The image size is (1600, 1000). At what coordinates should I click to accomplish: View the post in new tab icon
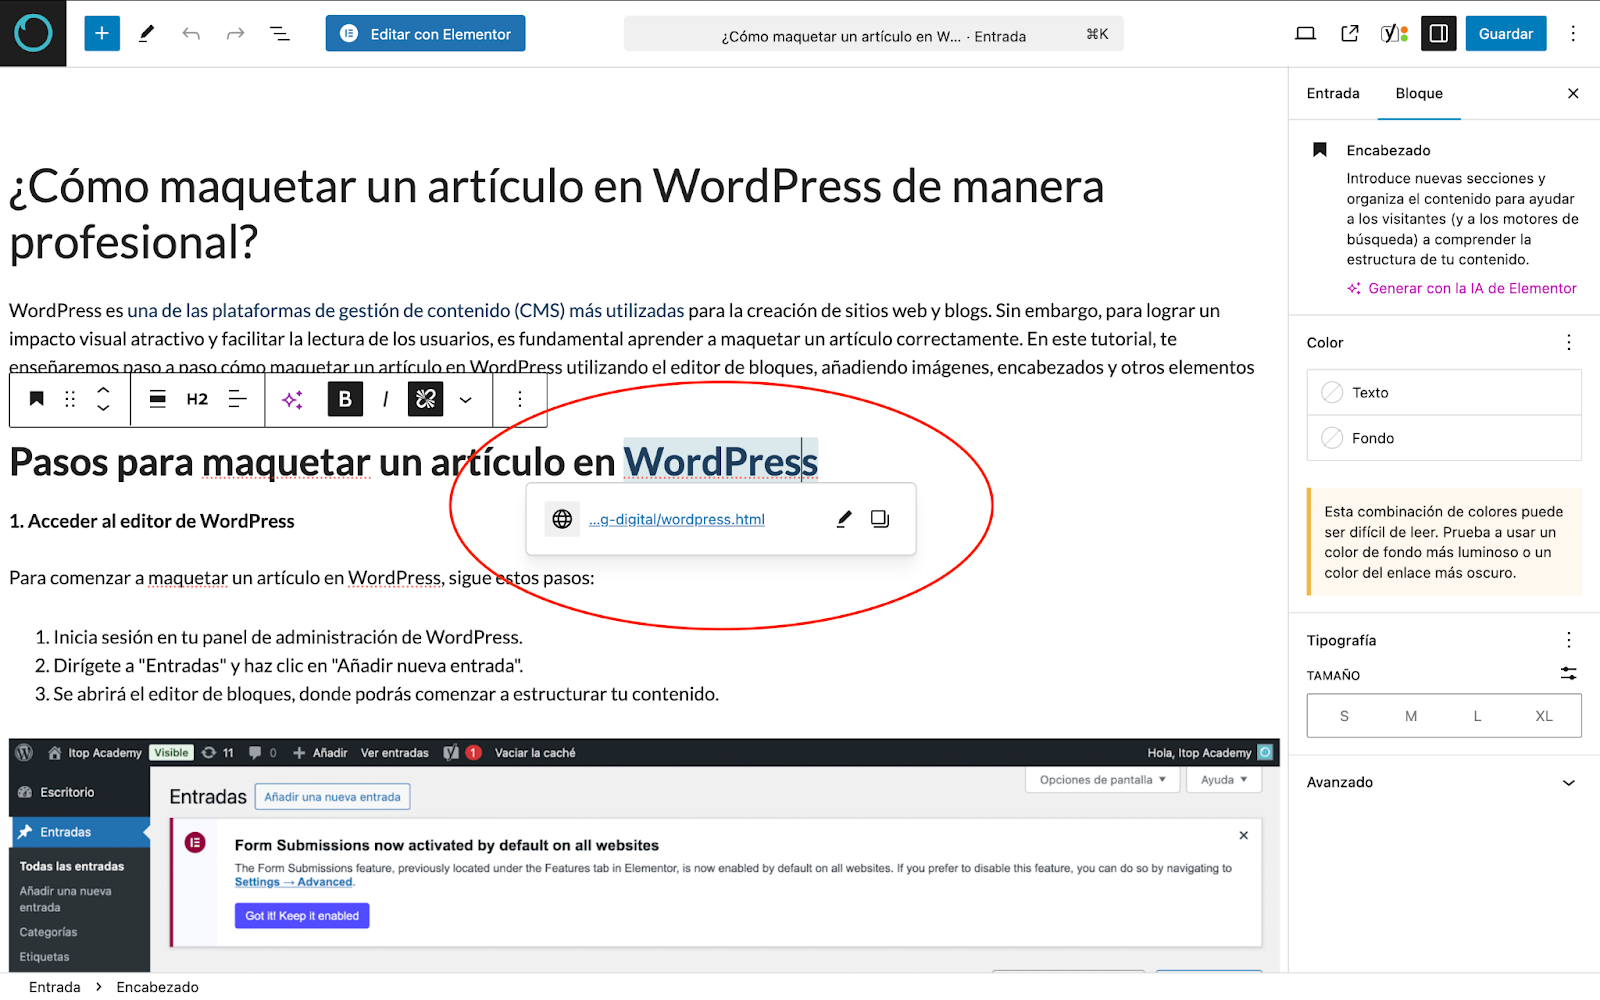tap(1350, 34)
